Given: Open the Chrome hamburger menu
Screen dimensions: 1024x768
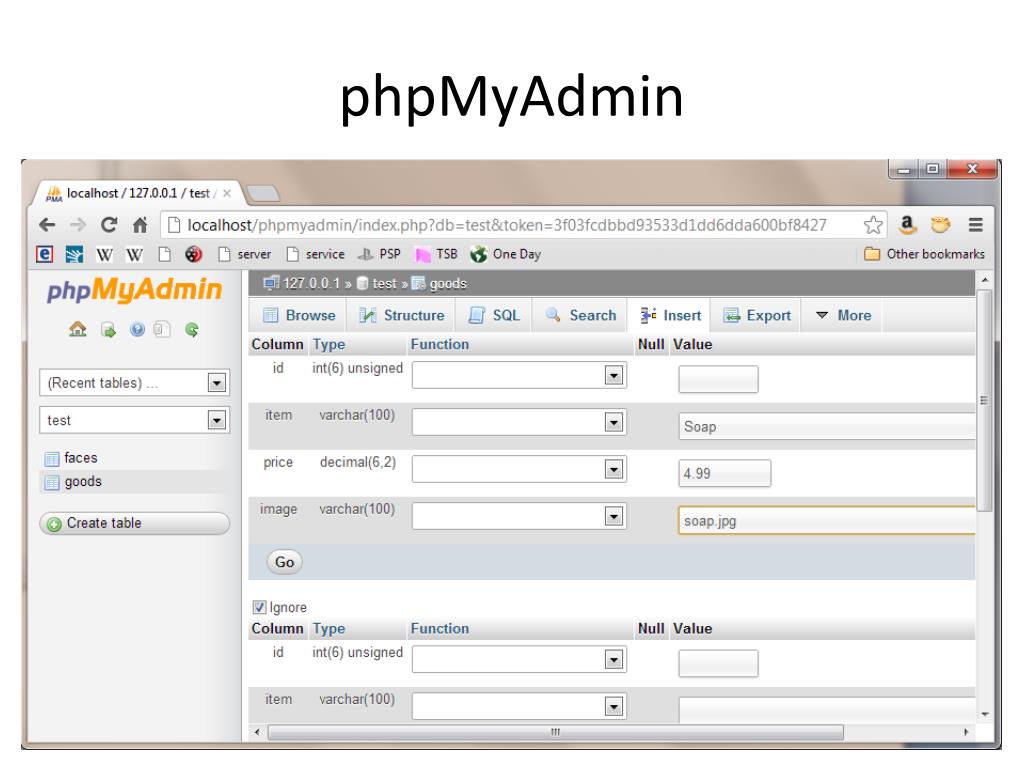Looking at the screenshot, I should [976, 225].
